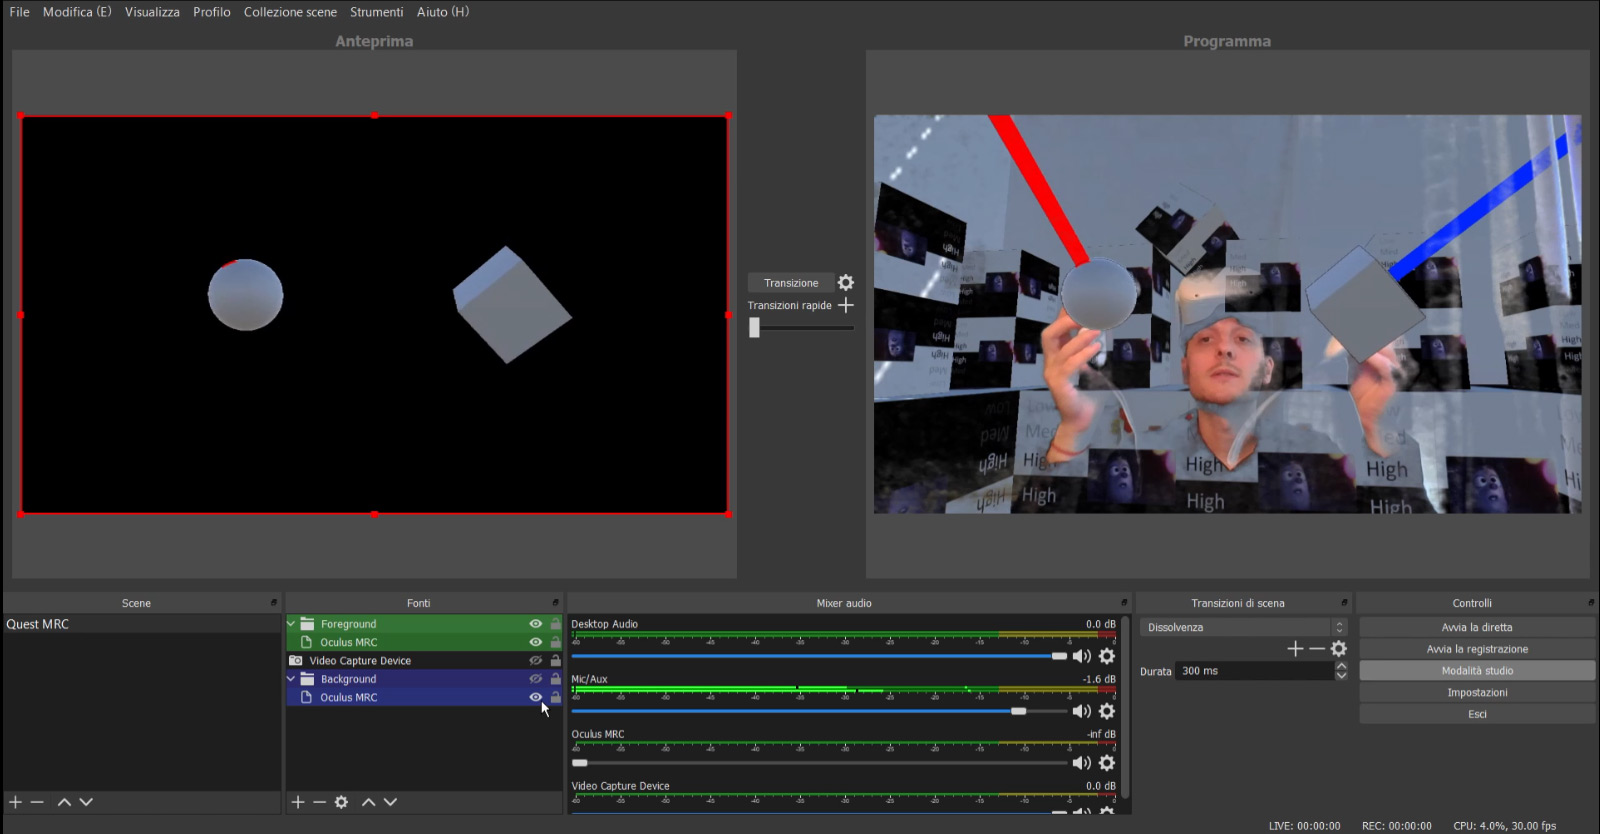
Task: Click the Esci button
Action: pos(1477,714)
